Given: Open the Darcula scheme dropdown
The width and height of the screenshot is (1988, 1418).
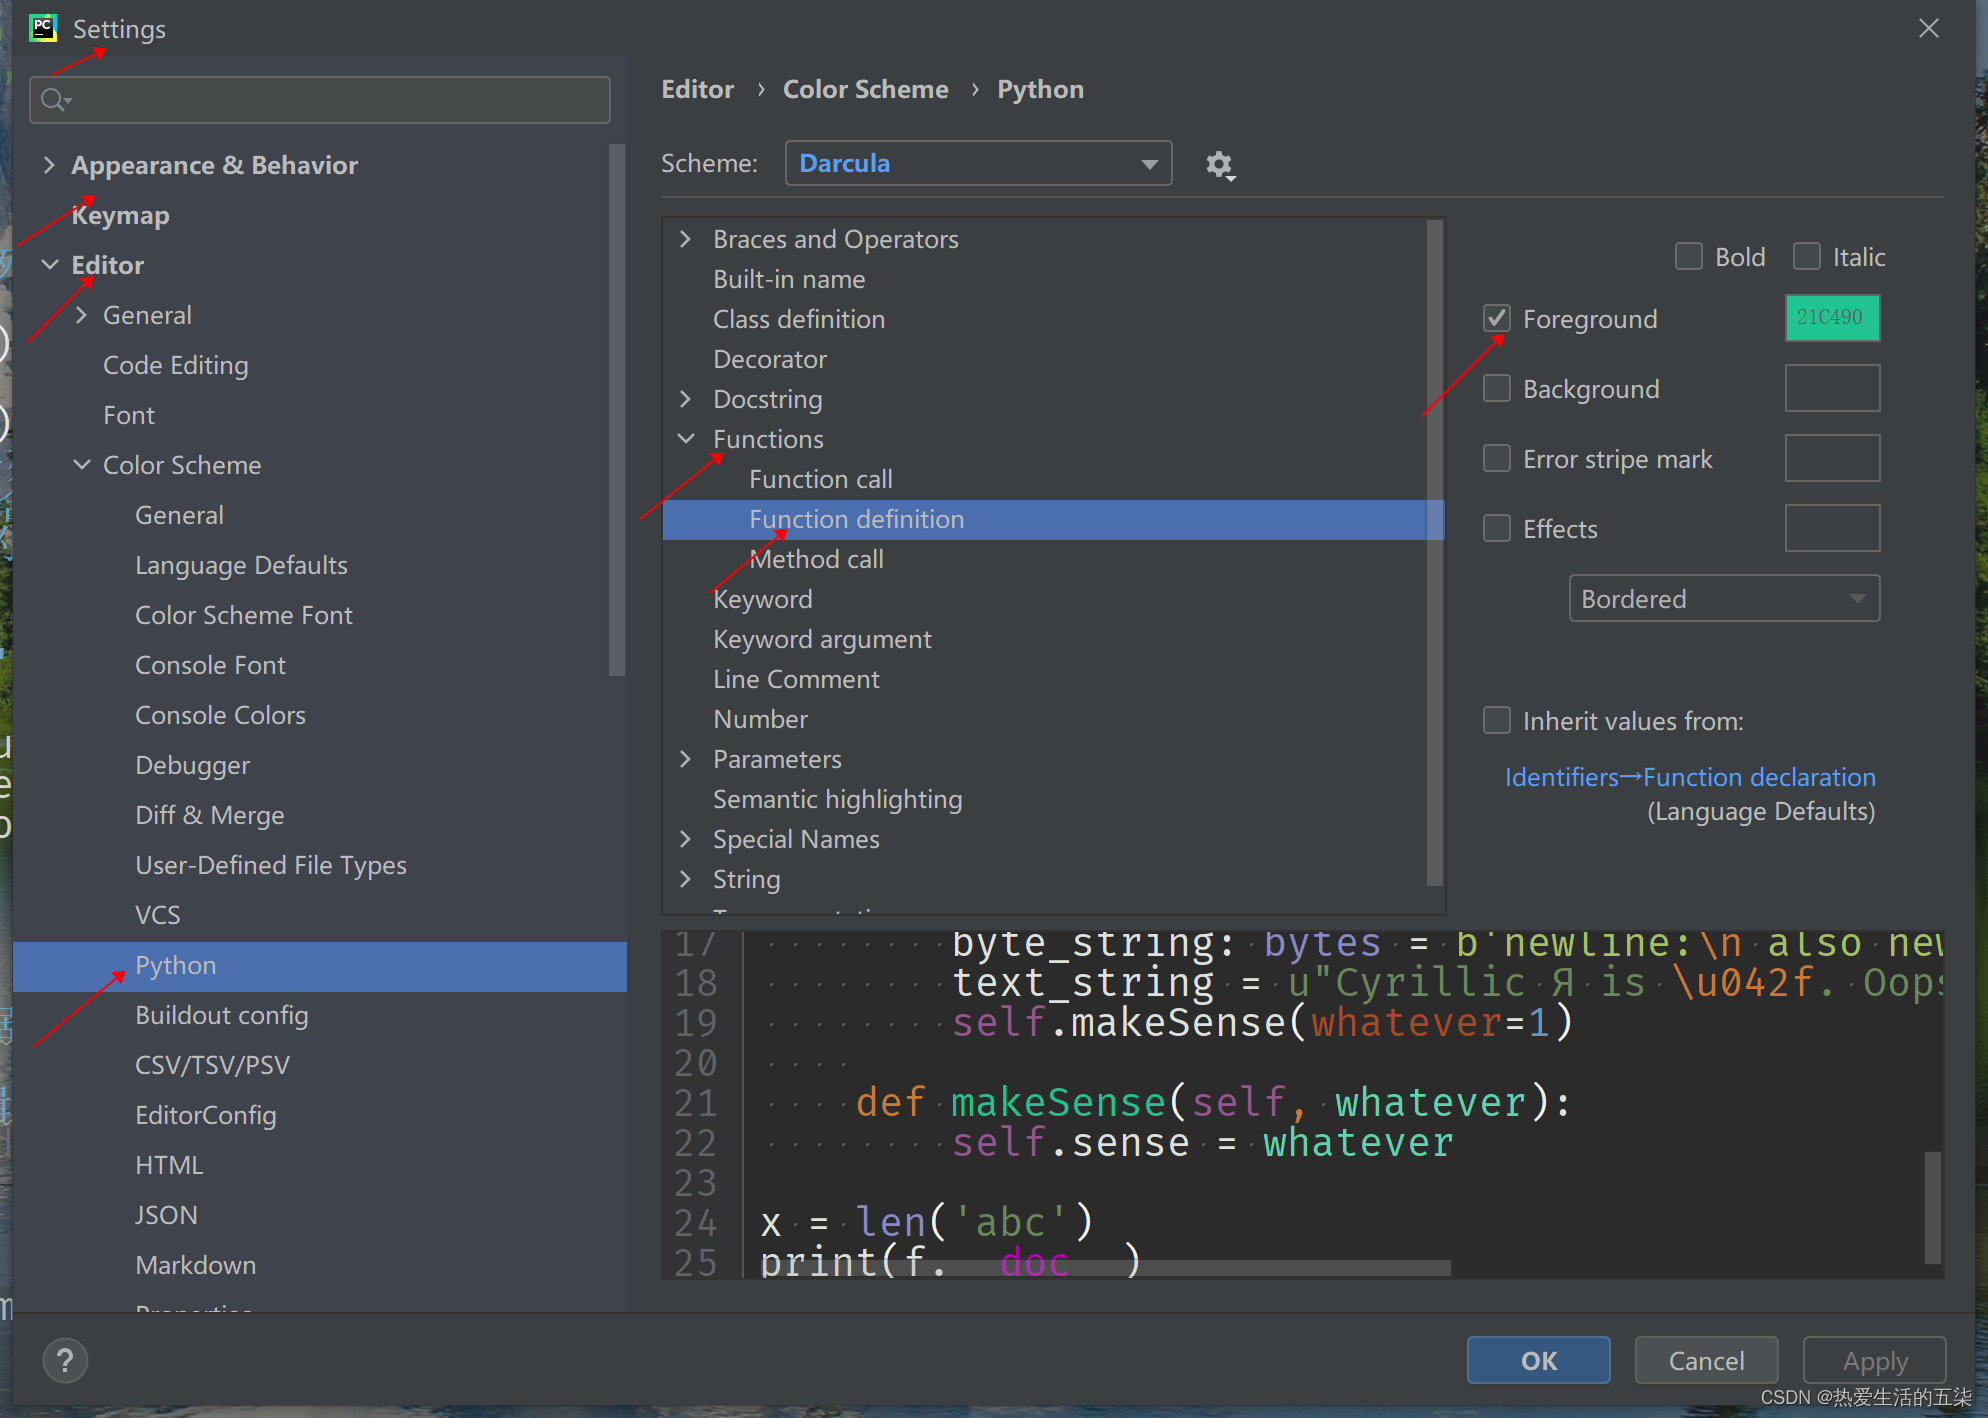Looking at the screenshot, I should point(978,163).
